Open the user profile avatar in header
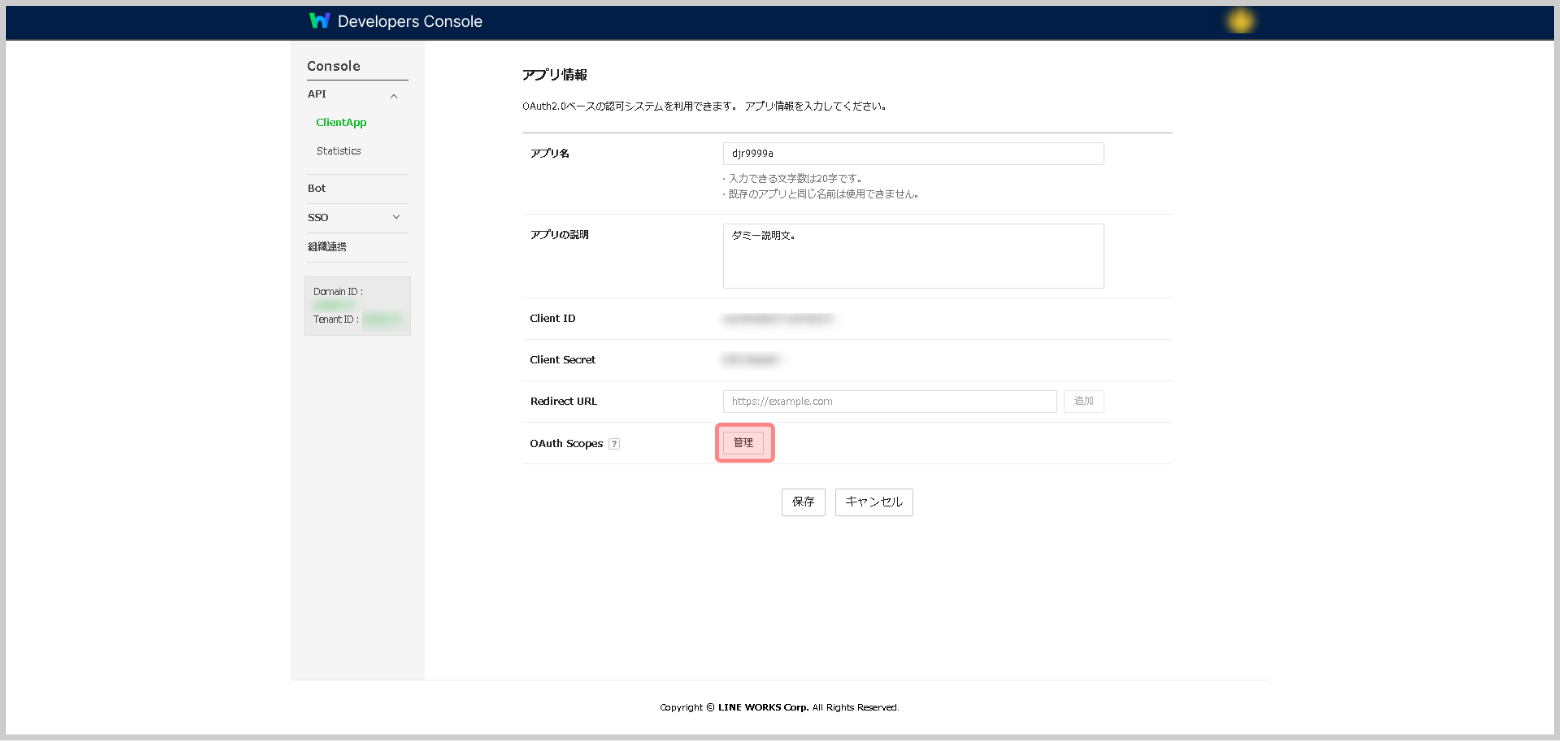The height and width of the screenshot is (741, 1560). click(1240, 21)
